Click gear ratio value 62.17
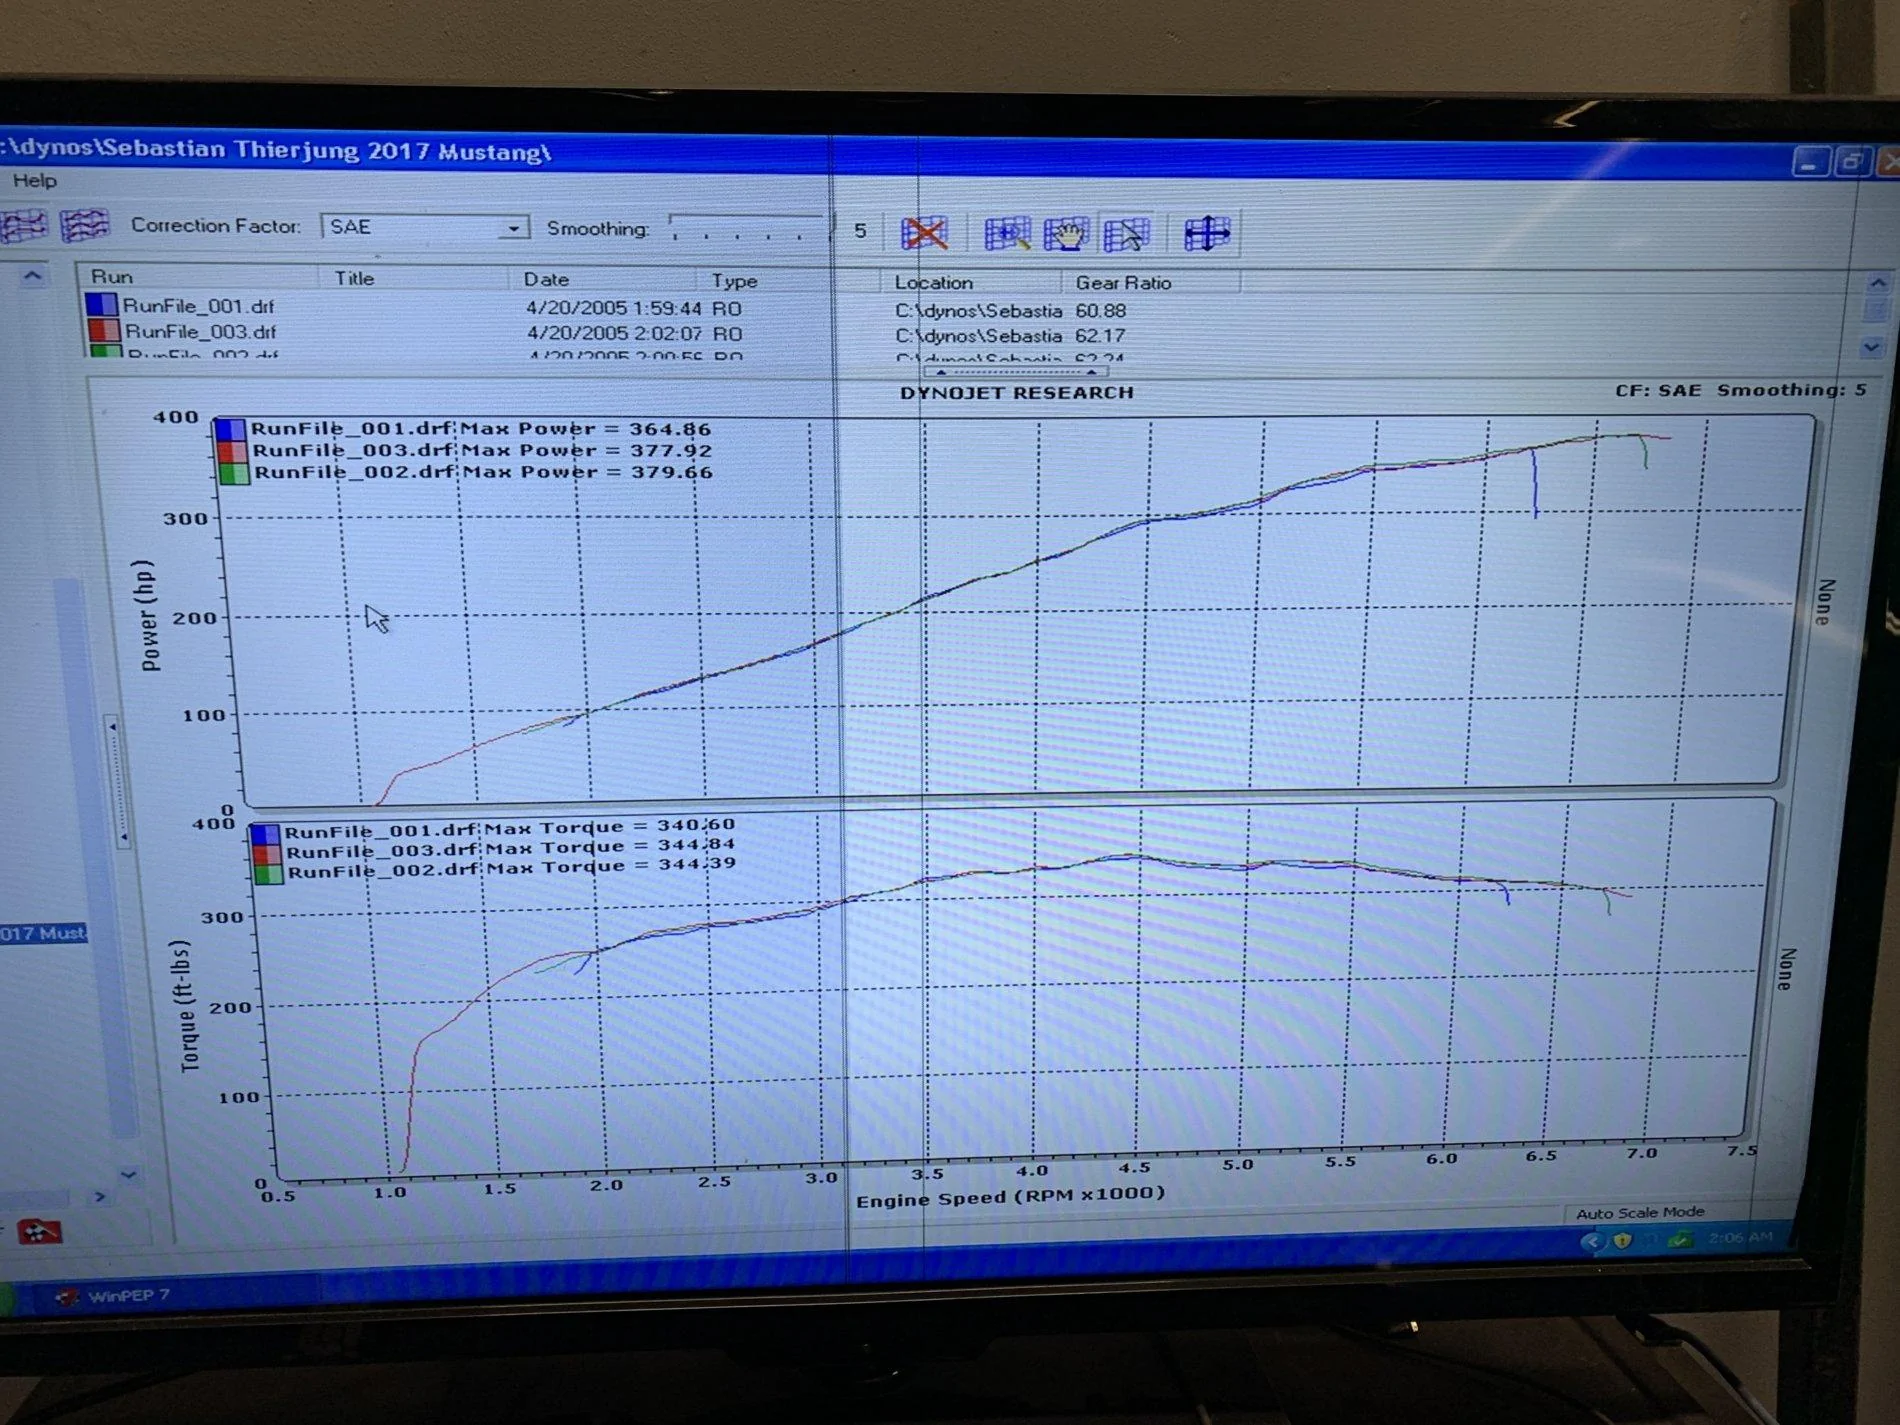Screen dimensions: 1900x1425 pyautogui.click(x=1100, y=336)
